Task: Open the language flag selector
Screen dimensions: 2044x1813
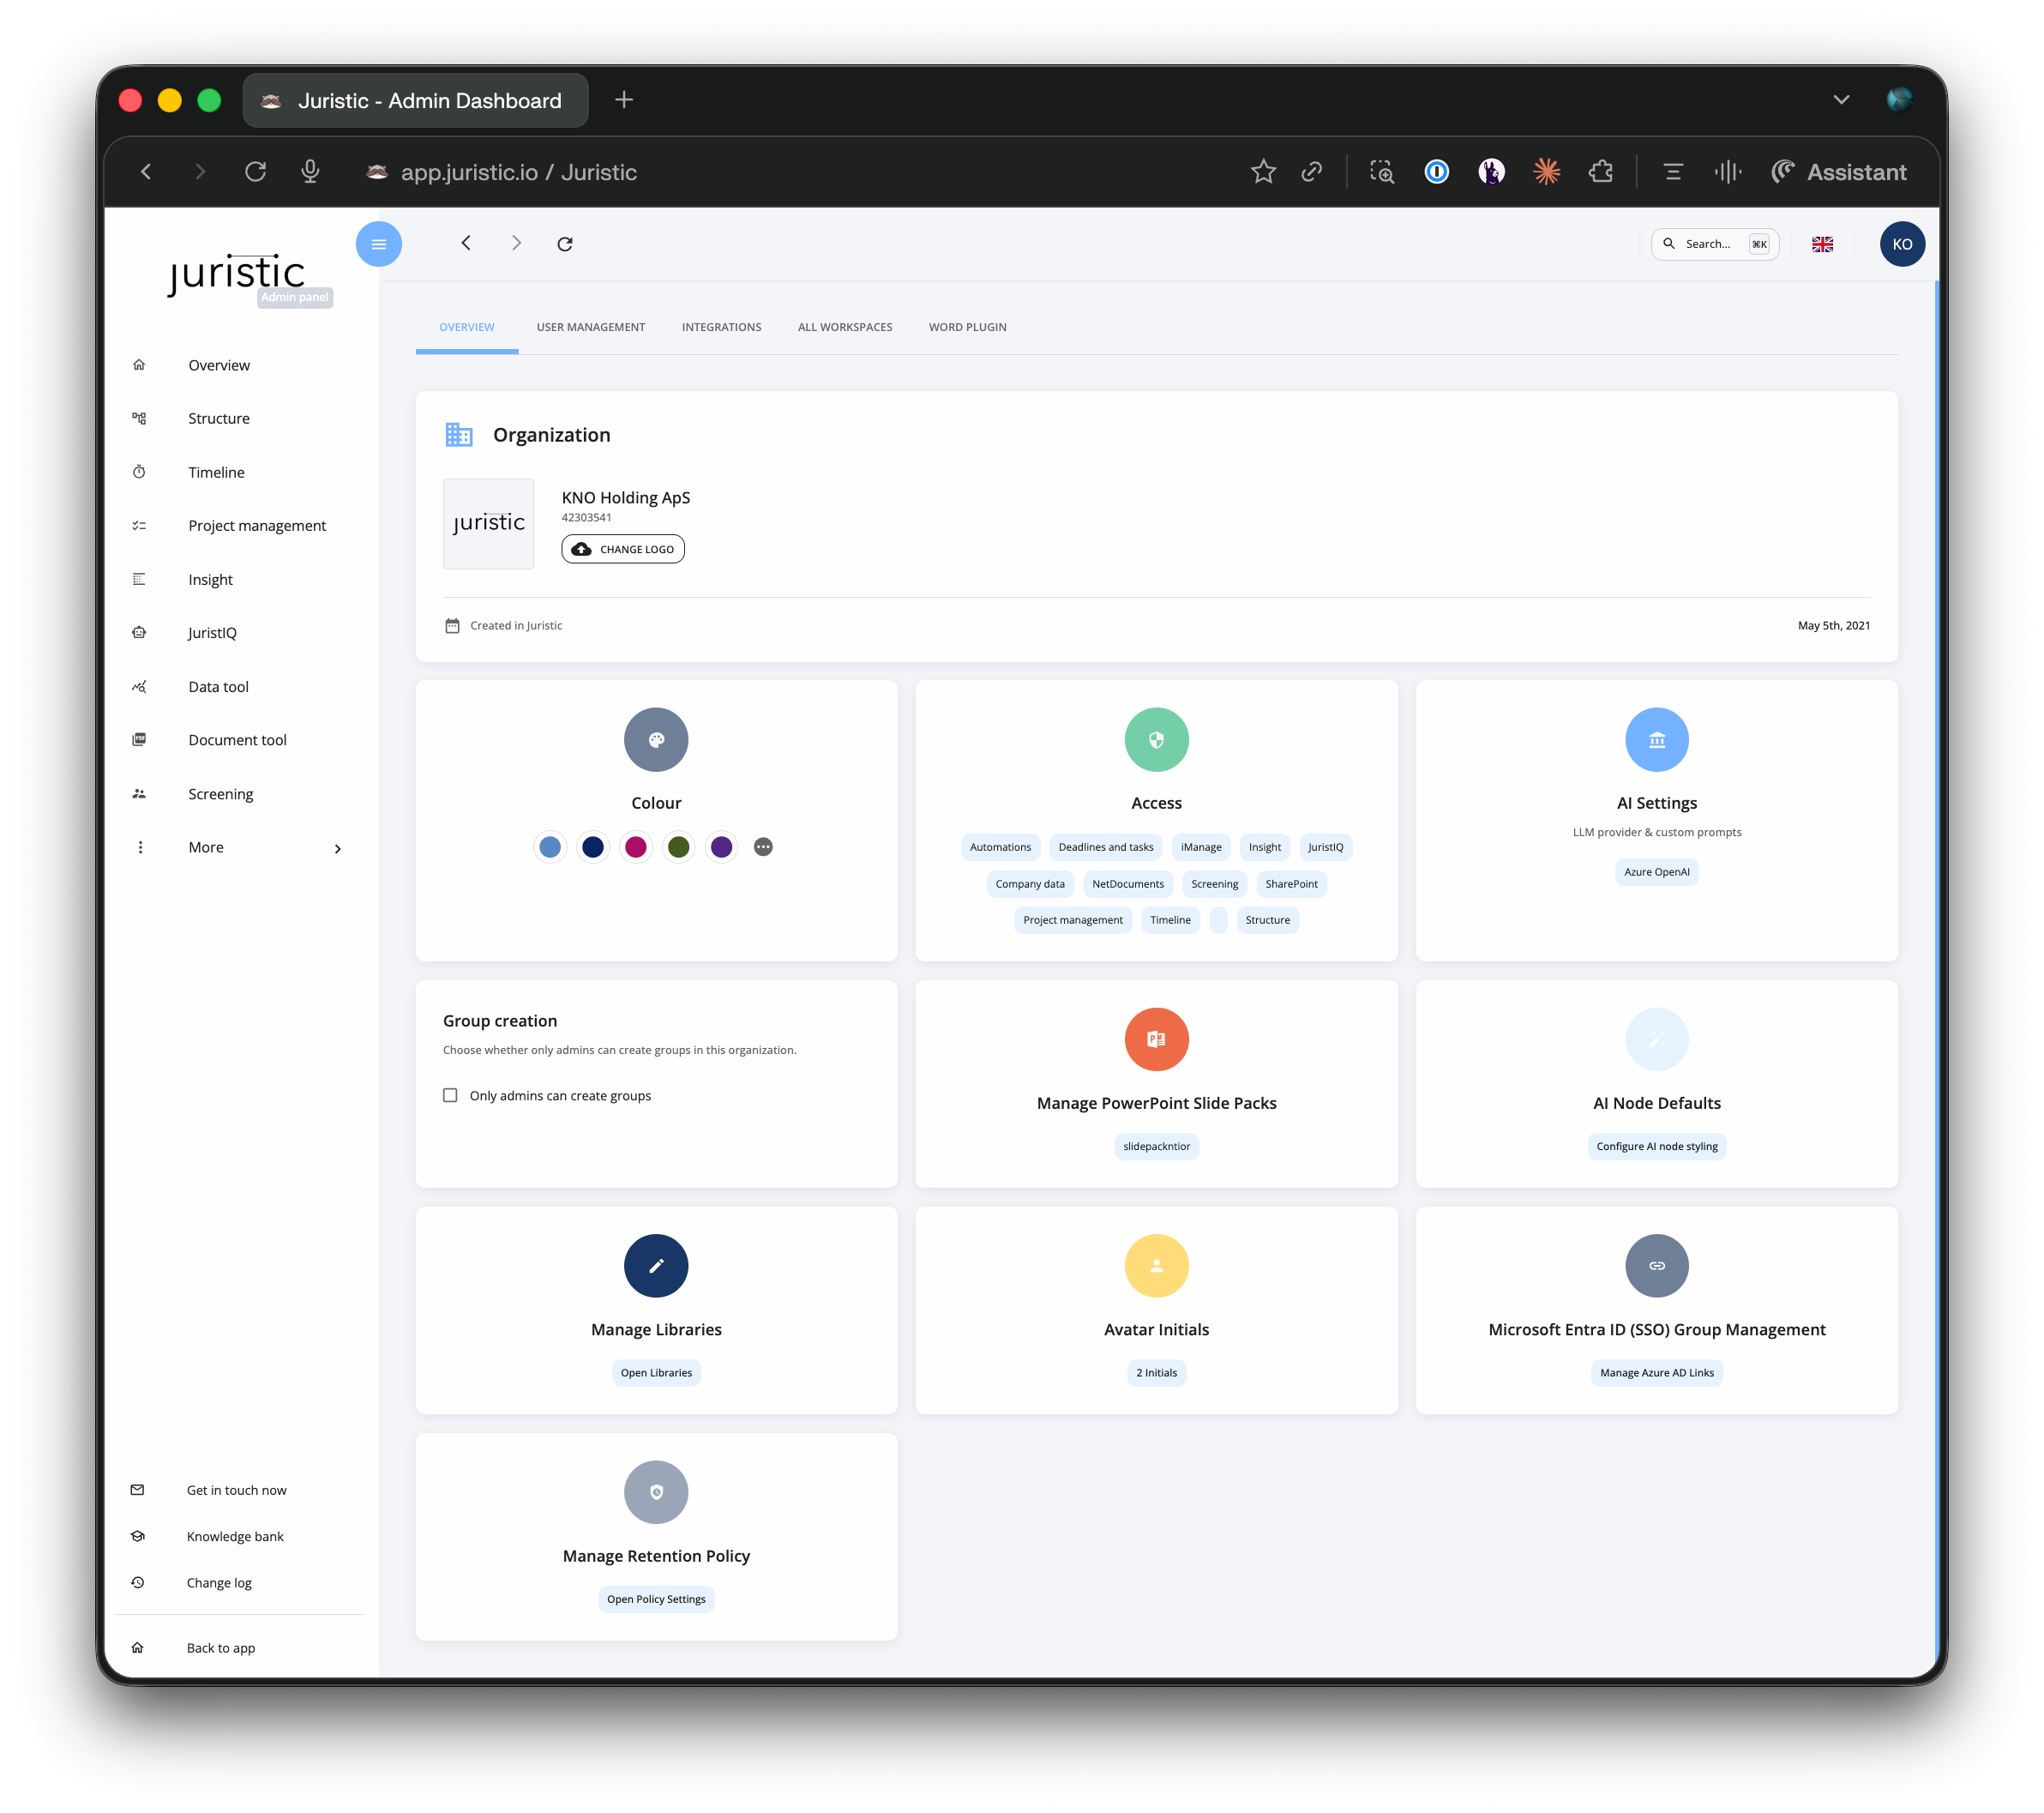Action: point(1822,244)
